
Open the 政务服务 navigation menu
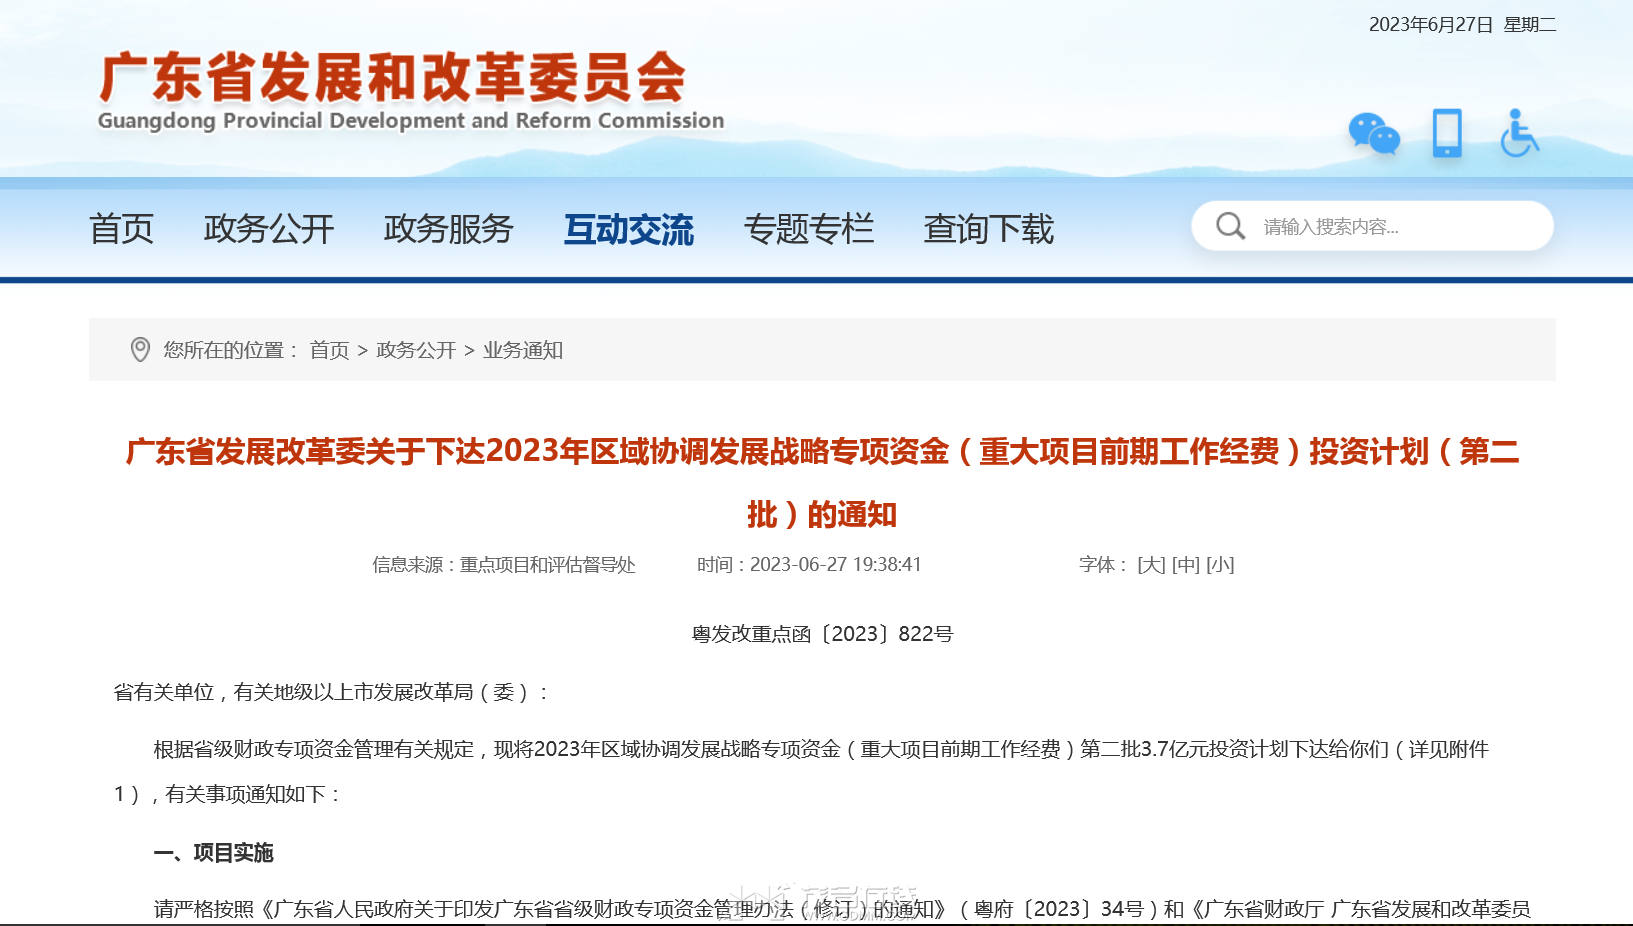[x=449, y=229]
